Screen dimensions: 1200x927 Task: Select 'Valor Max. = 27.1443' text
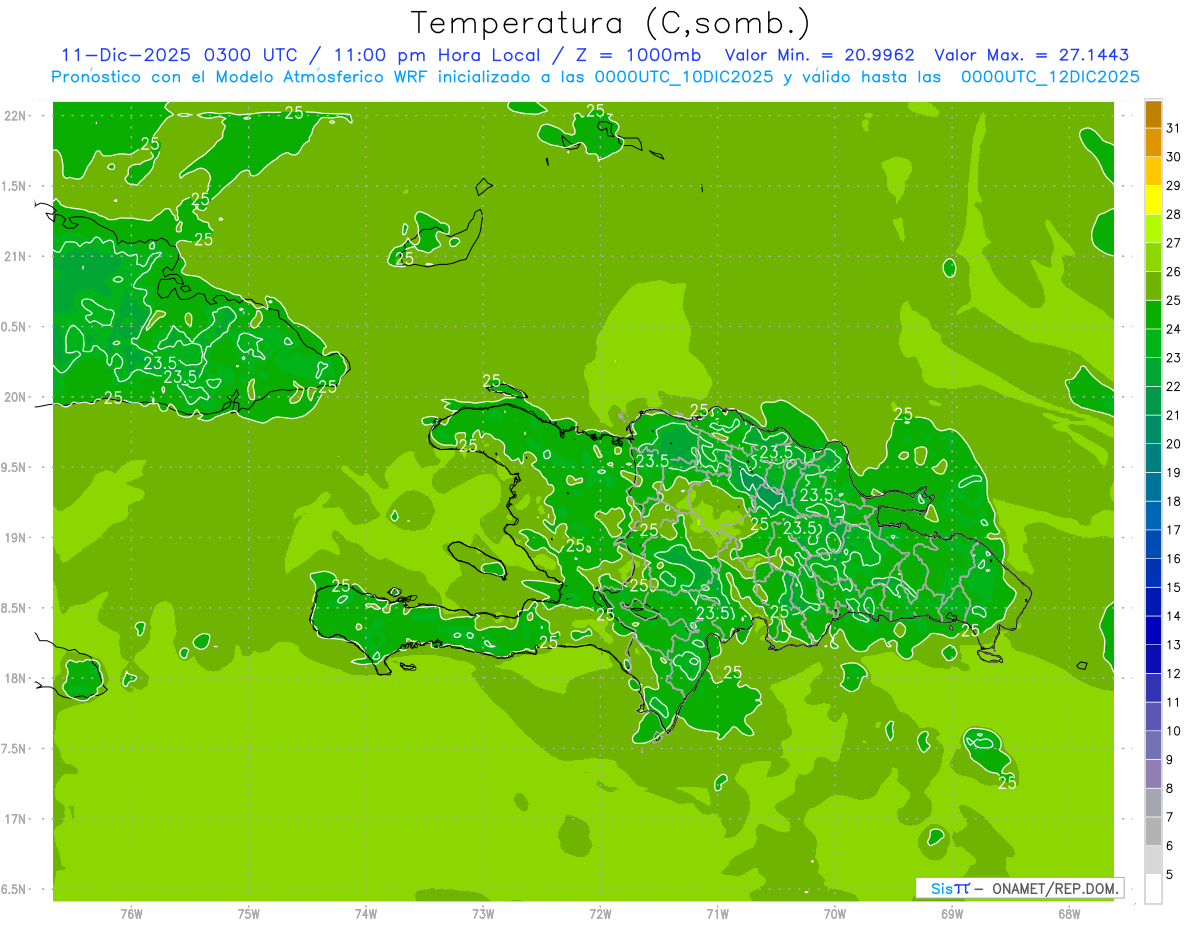(x=1031, y=55)
